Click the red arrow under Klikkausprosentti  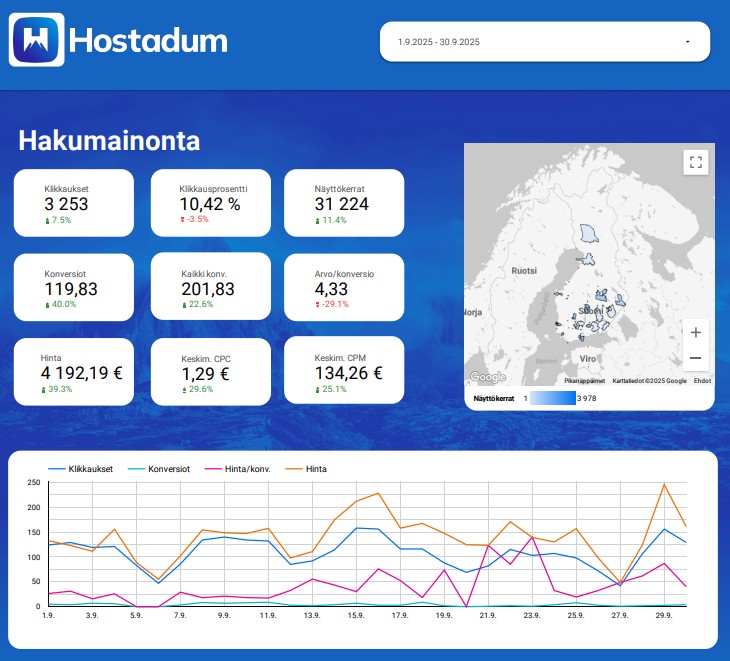tap(183, 219)
